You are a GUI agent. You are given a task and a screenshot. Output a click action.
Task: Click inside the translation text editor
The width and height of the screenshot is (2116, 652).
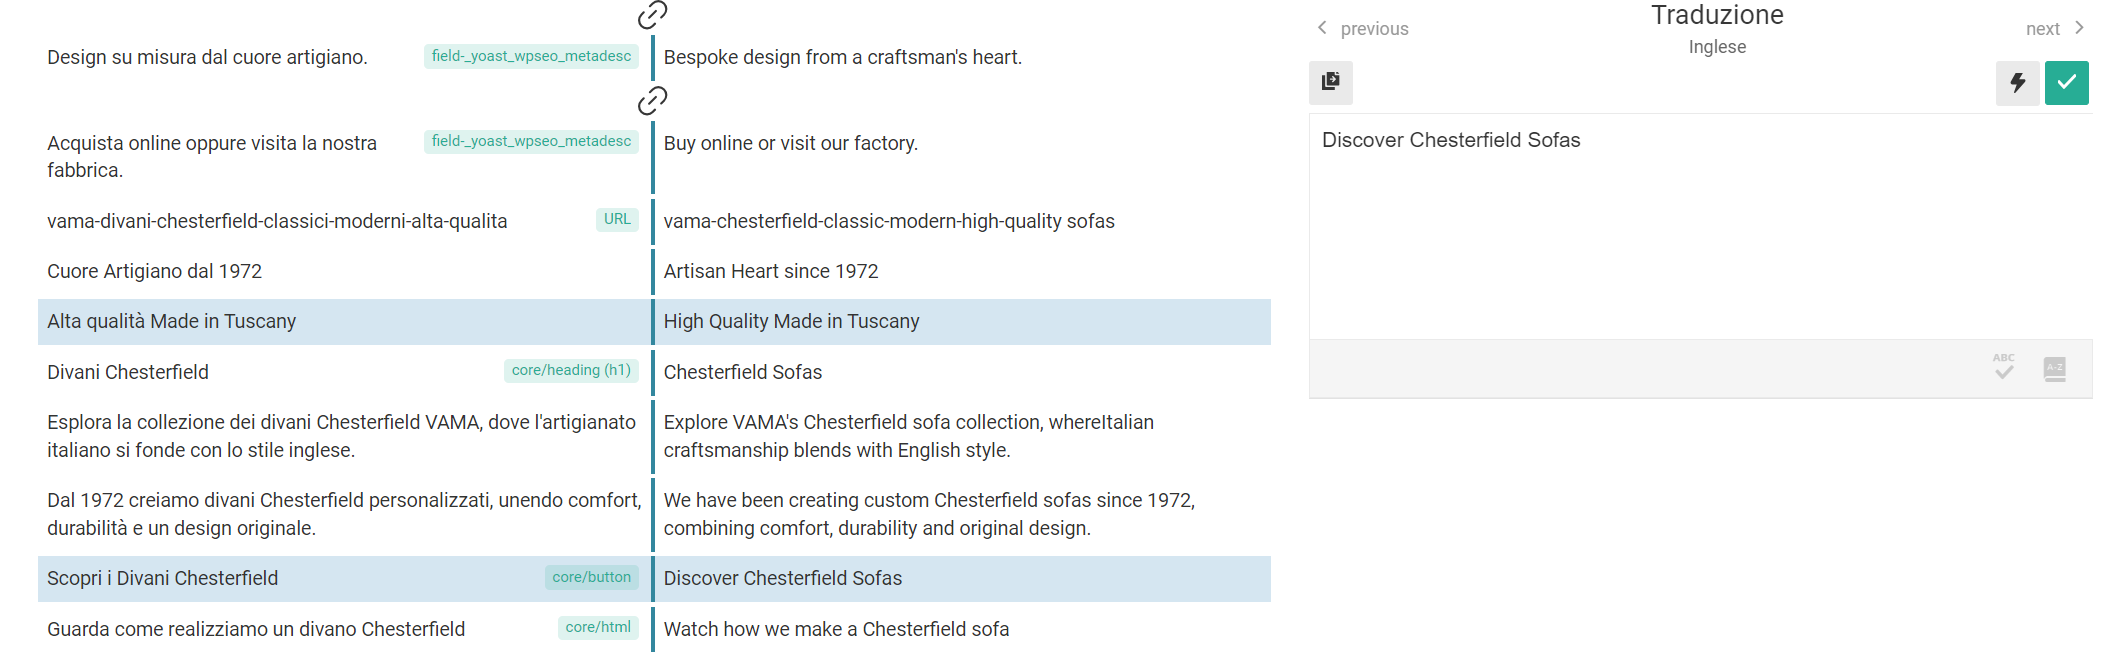click(1700, 226)
